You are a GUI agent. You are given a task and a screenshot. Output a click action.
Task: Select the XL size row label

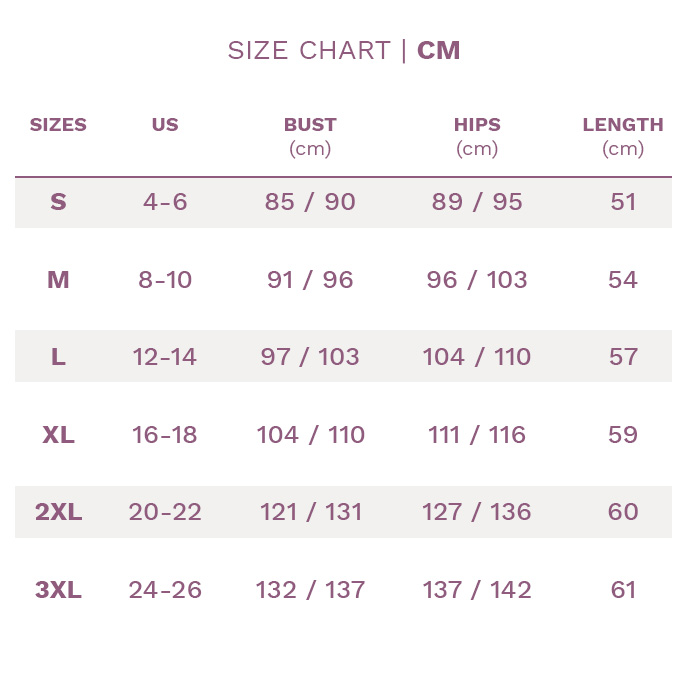pos(58,434)
